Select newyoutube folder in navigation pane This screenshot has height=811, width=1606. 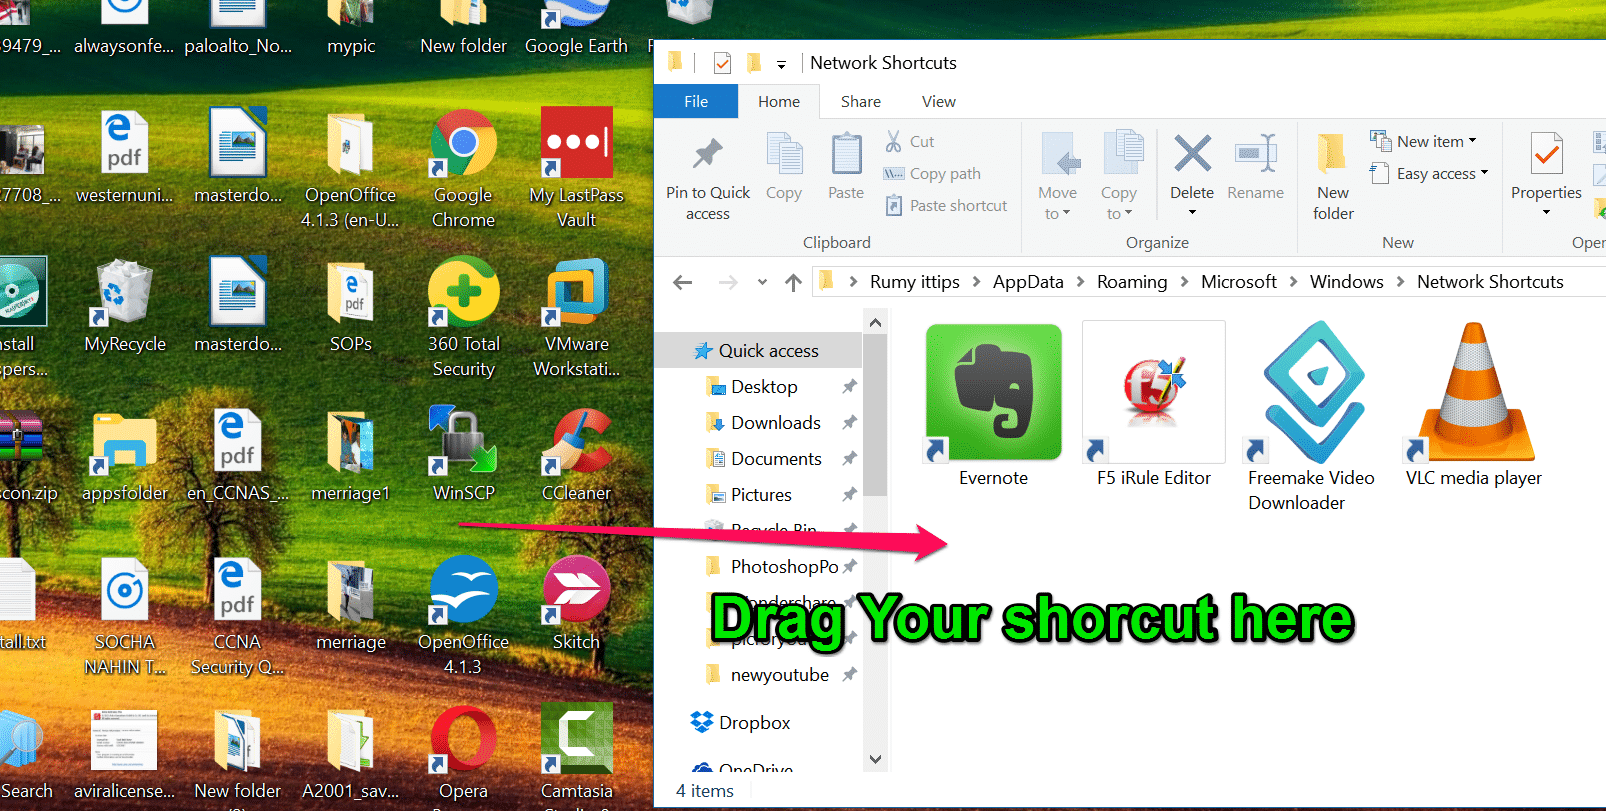coord(779,675)
